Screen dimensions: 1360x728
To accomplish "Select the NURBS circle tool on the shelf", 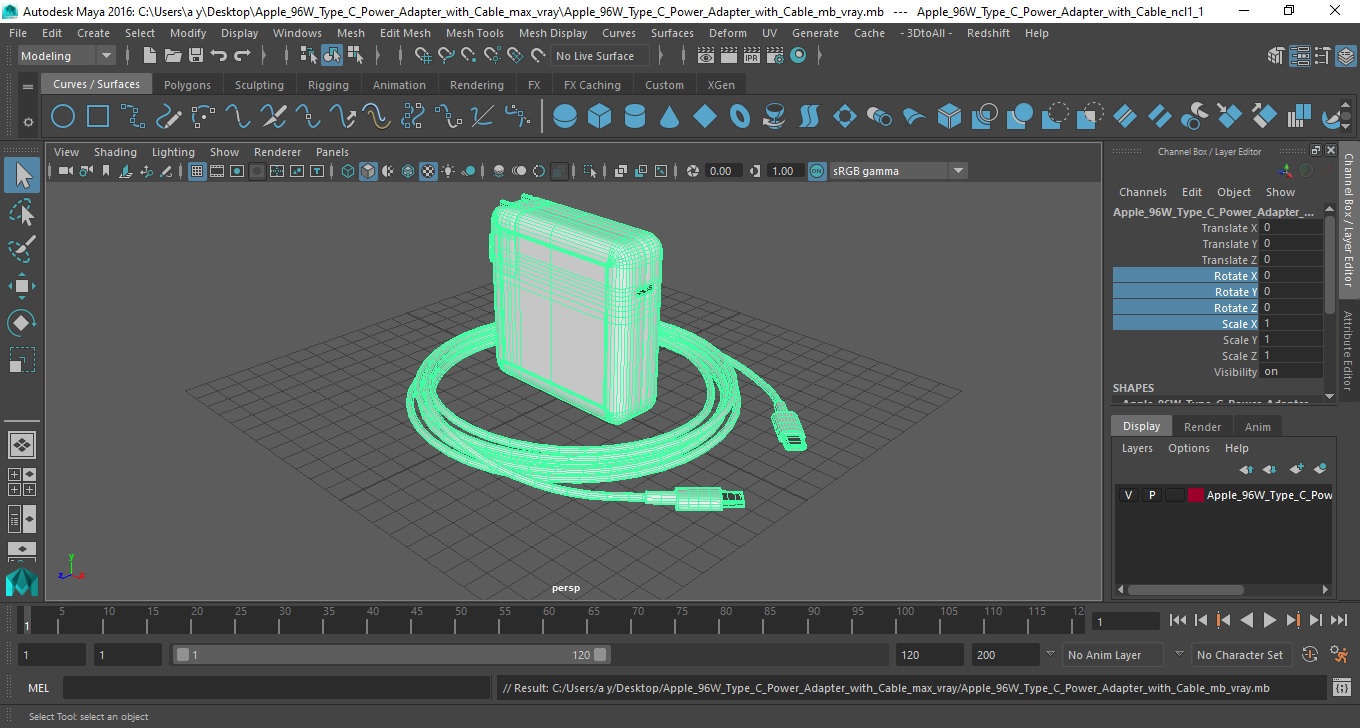I will coord(63,117).
